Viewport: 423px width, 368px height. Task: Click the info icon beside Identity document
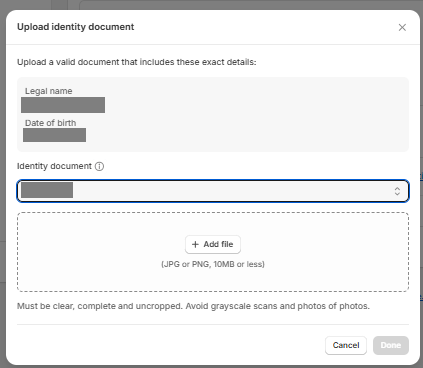pyautogui.click(x=99, y=166)
